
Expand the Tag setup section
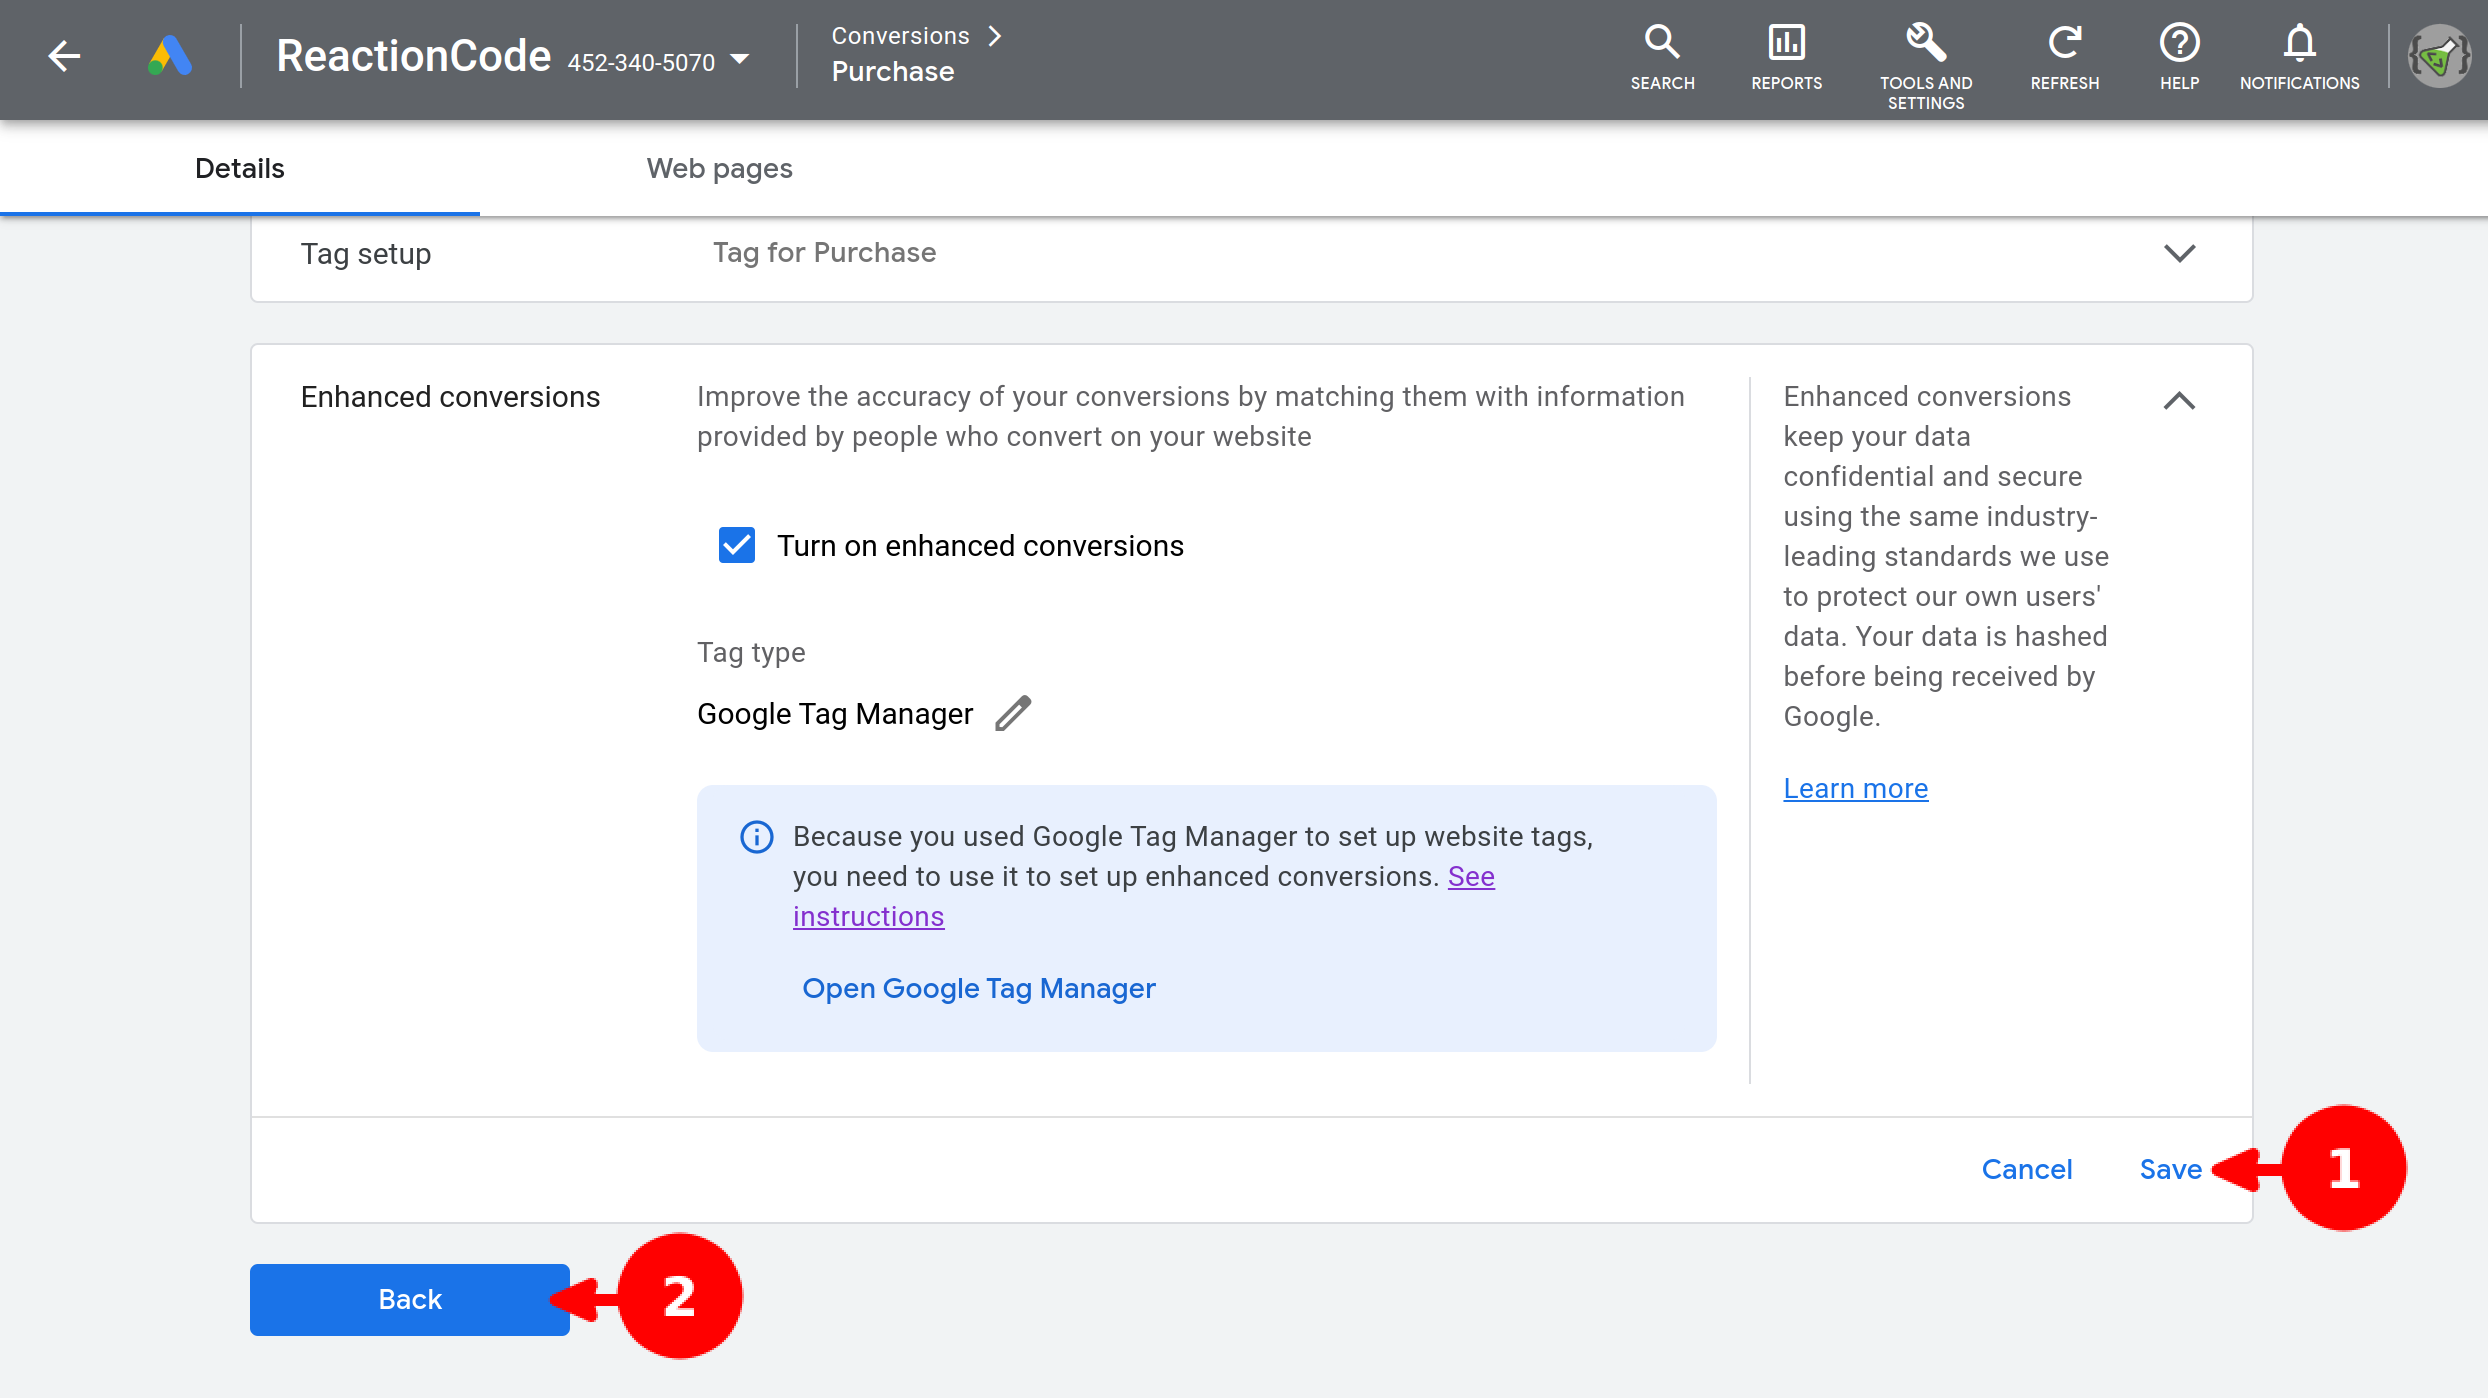pyautogui.click(x=2179, y=253)
